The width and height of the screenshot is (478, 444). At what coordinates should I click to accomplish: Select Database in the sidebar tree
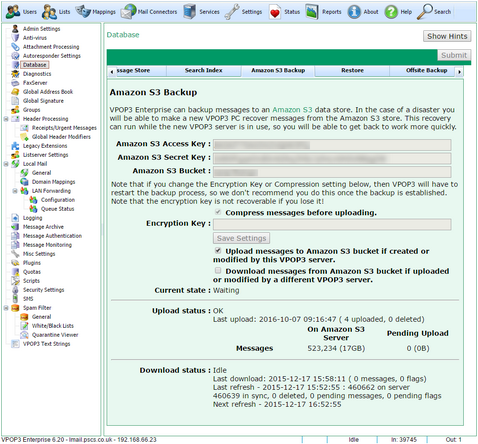pos(35,65)
